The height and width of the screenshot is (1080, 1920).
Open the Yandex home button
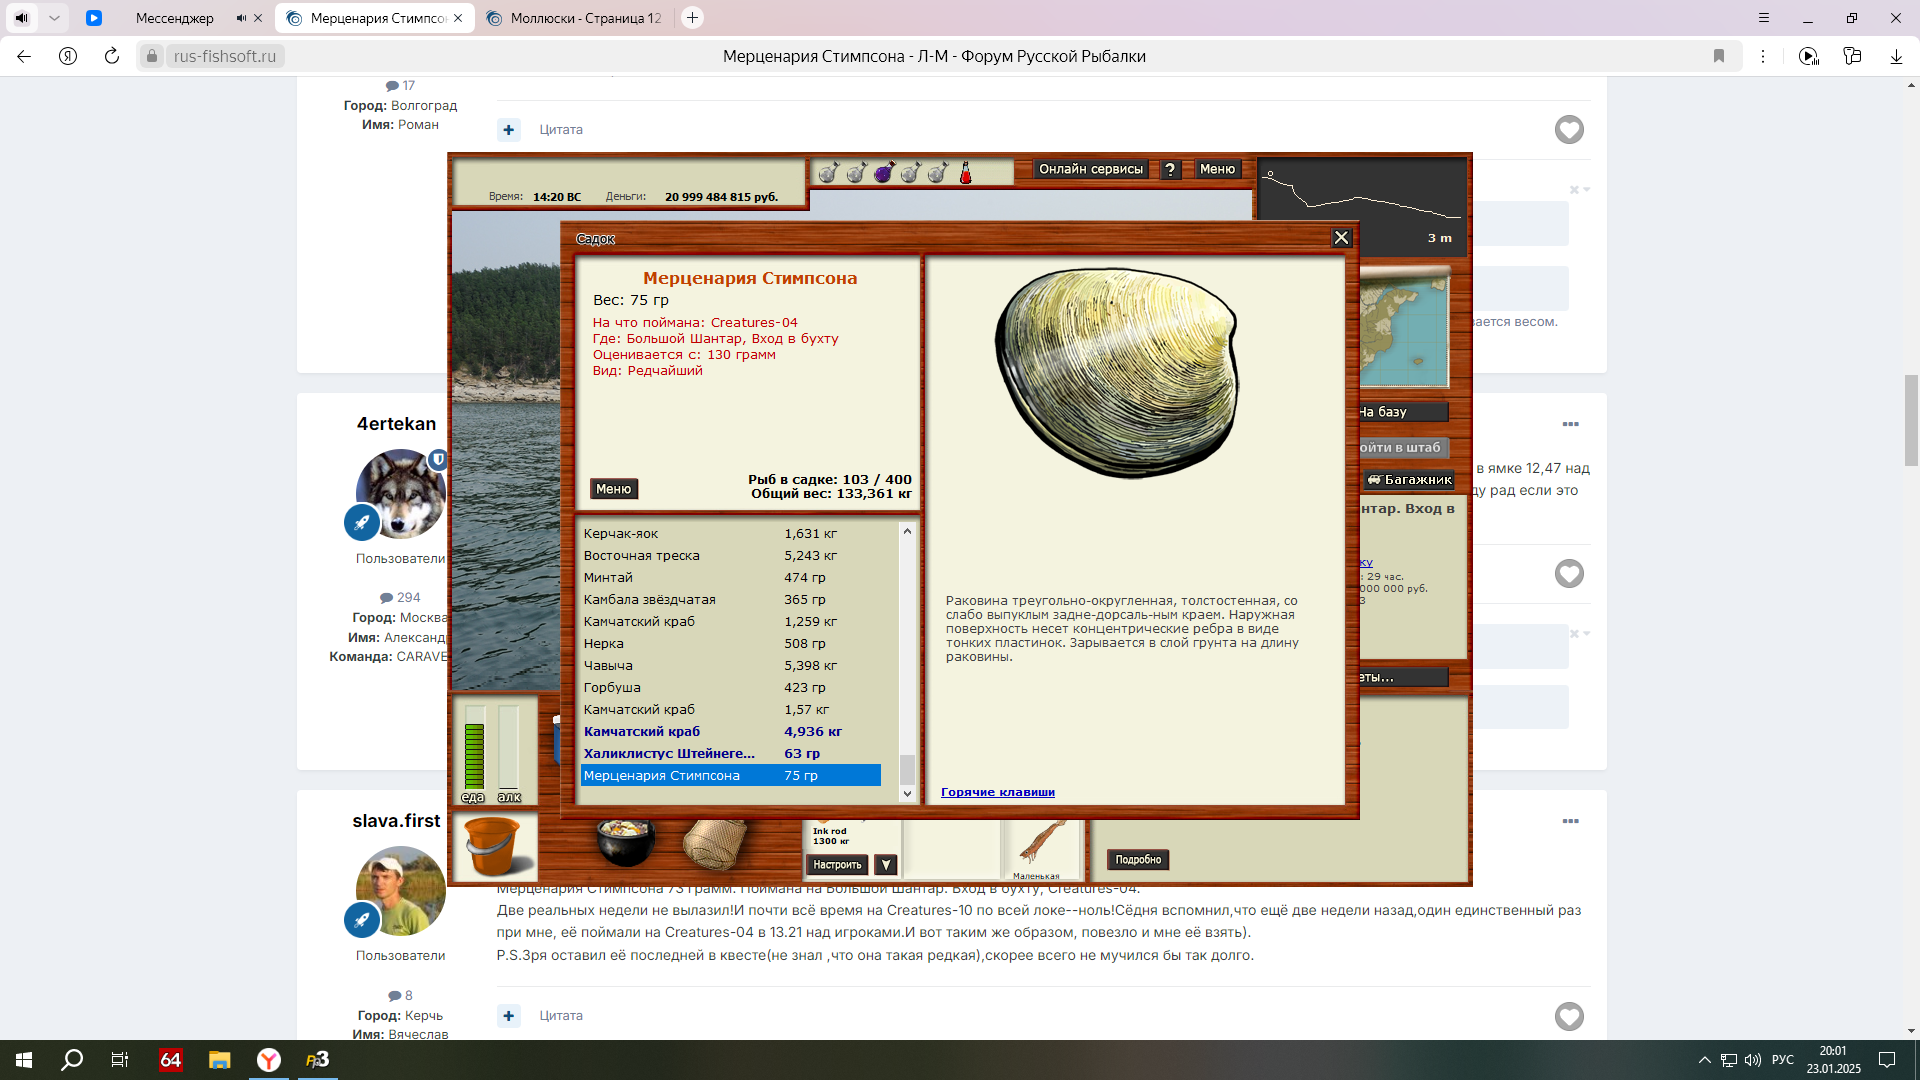point(68,56)
